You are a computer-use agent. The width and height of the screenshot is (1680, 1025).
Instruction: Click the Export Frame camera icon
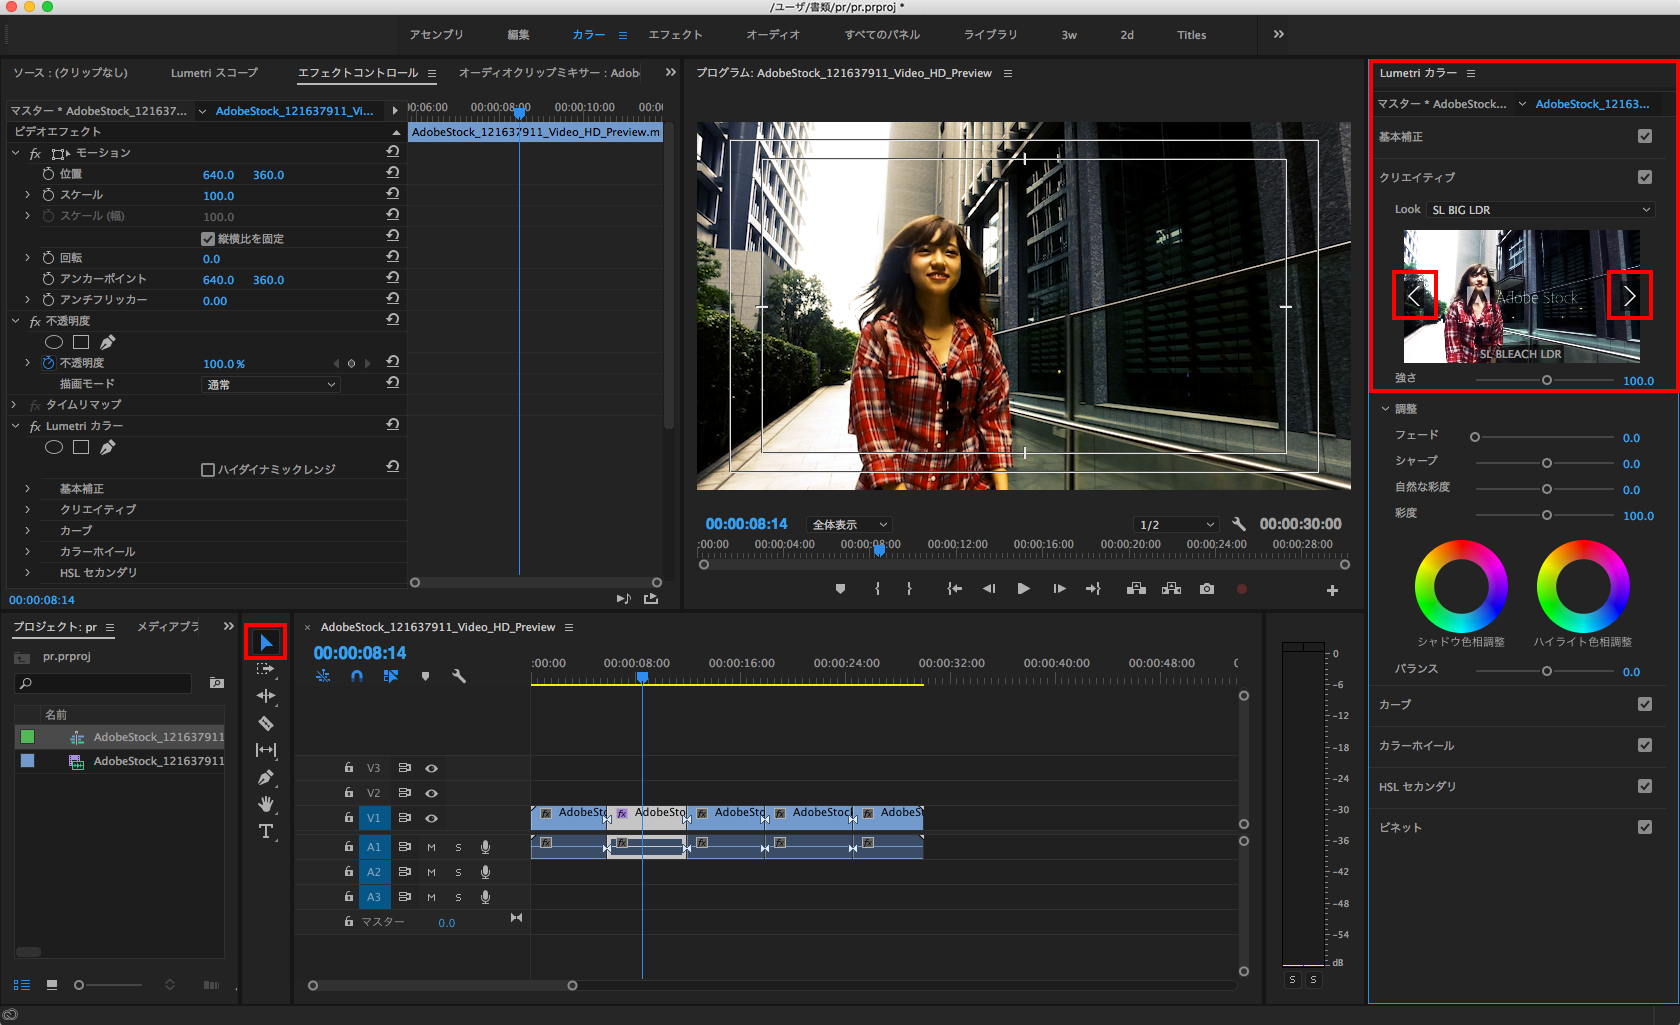click(1207, 589)
